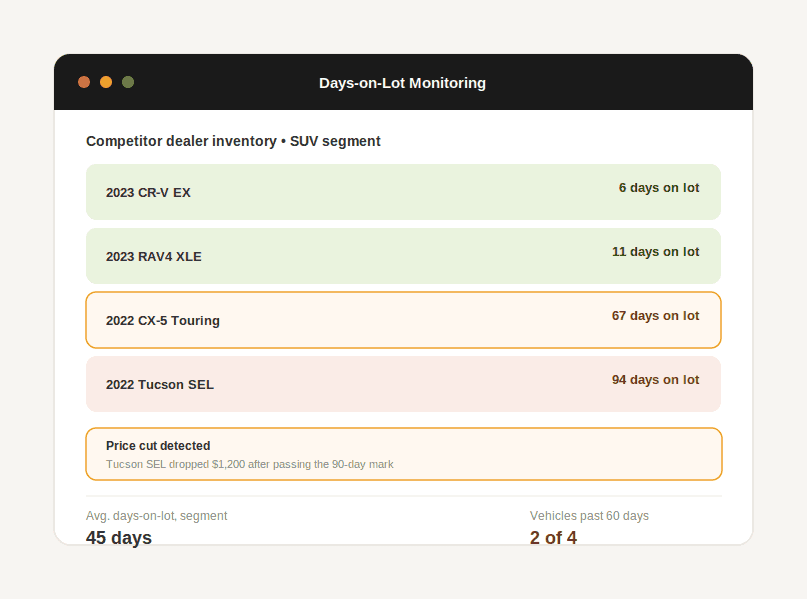
Task: Click the 6 days on lot value
Action: pyautogui.click(x=659, y=188)
